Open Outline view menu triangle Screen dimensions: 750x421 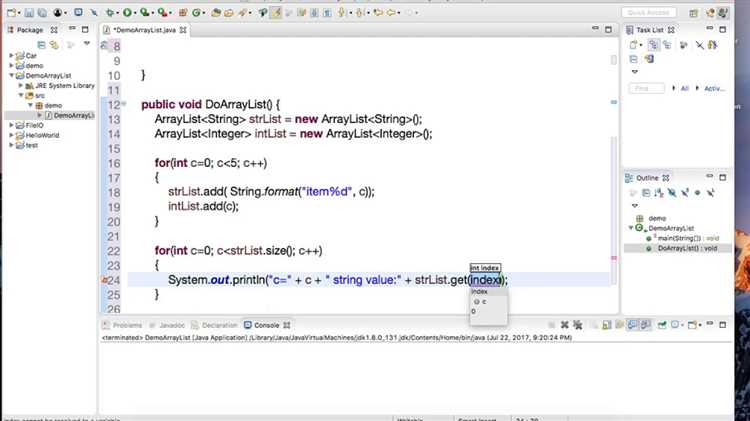coord(635,205)
